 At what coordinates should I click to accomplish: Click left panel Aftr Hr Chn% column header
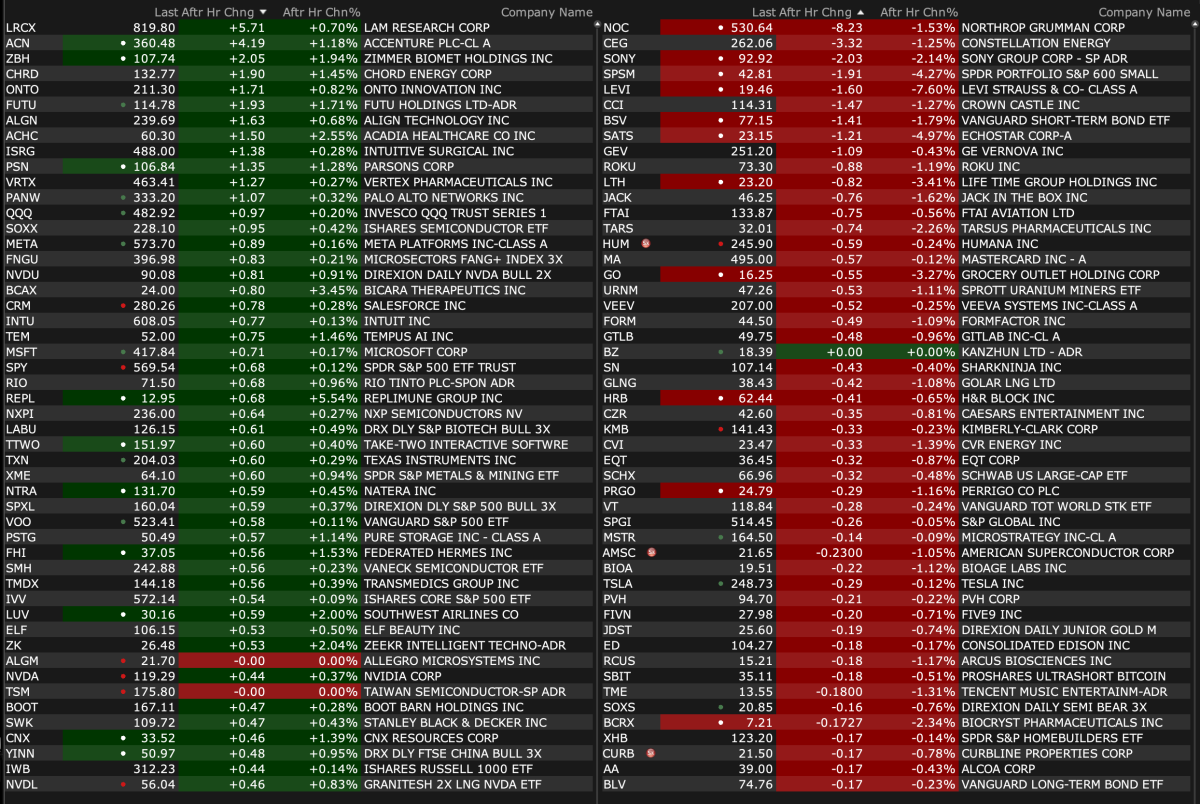coord(320,12)
